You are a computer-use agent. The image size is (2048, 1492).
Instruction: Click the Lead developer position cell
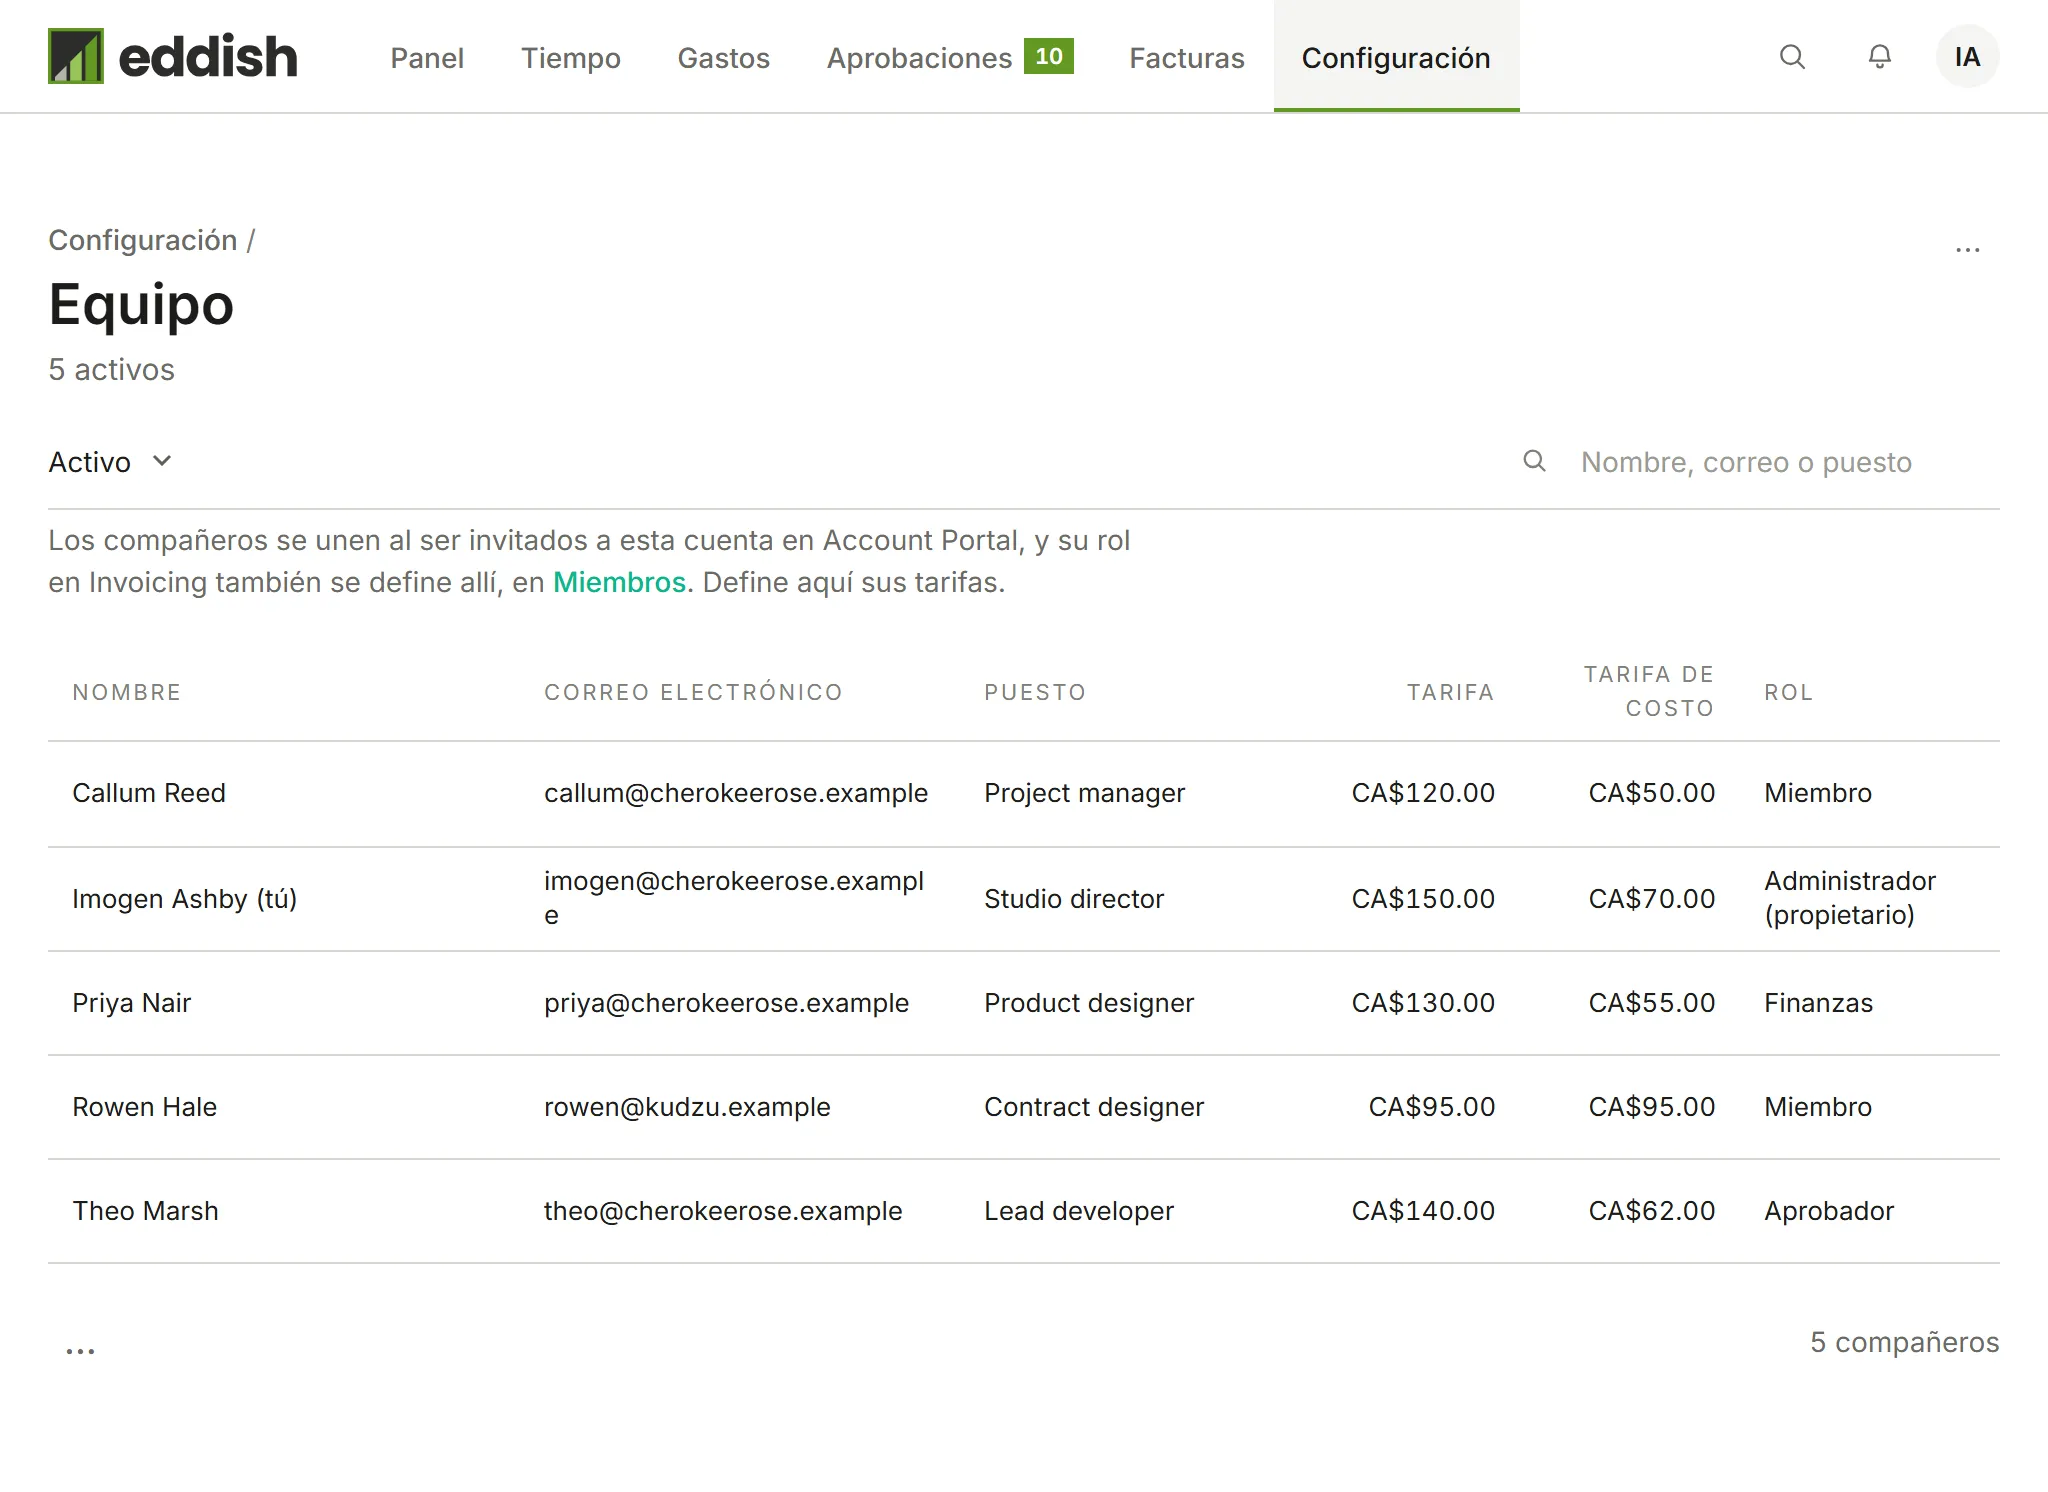coord(1079,1211)
